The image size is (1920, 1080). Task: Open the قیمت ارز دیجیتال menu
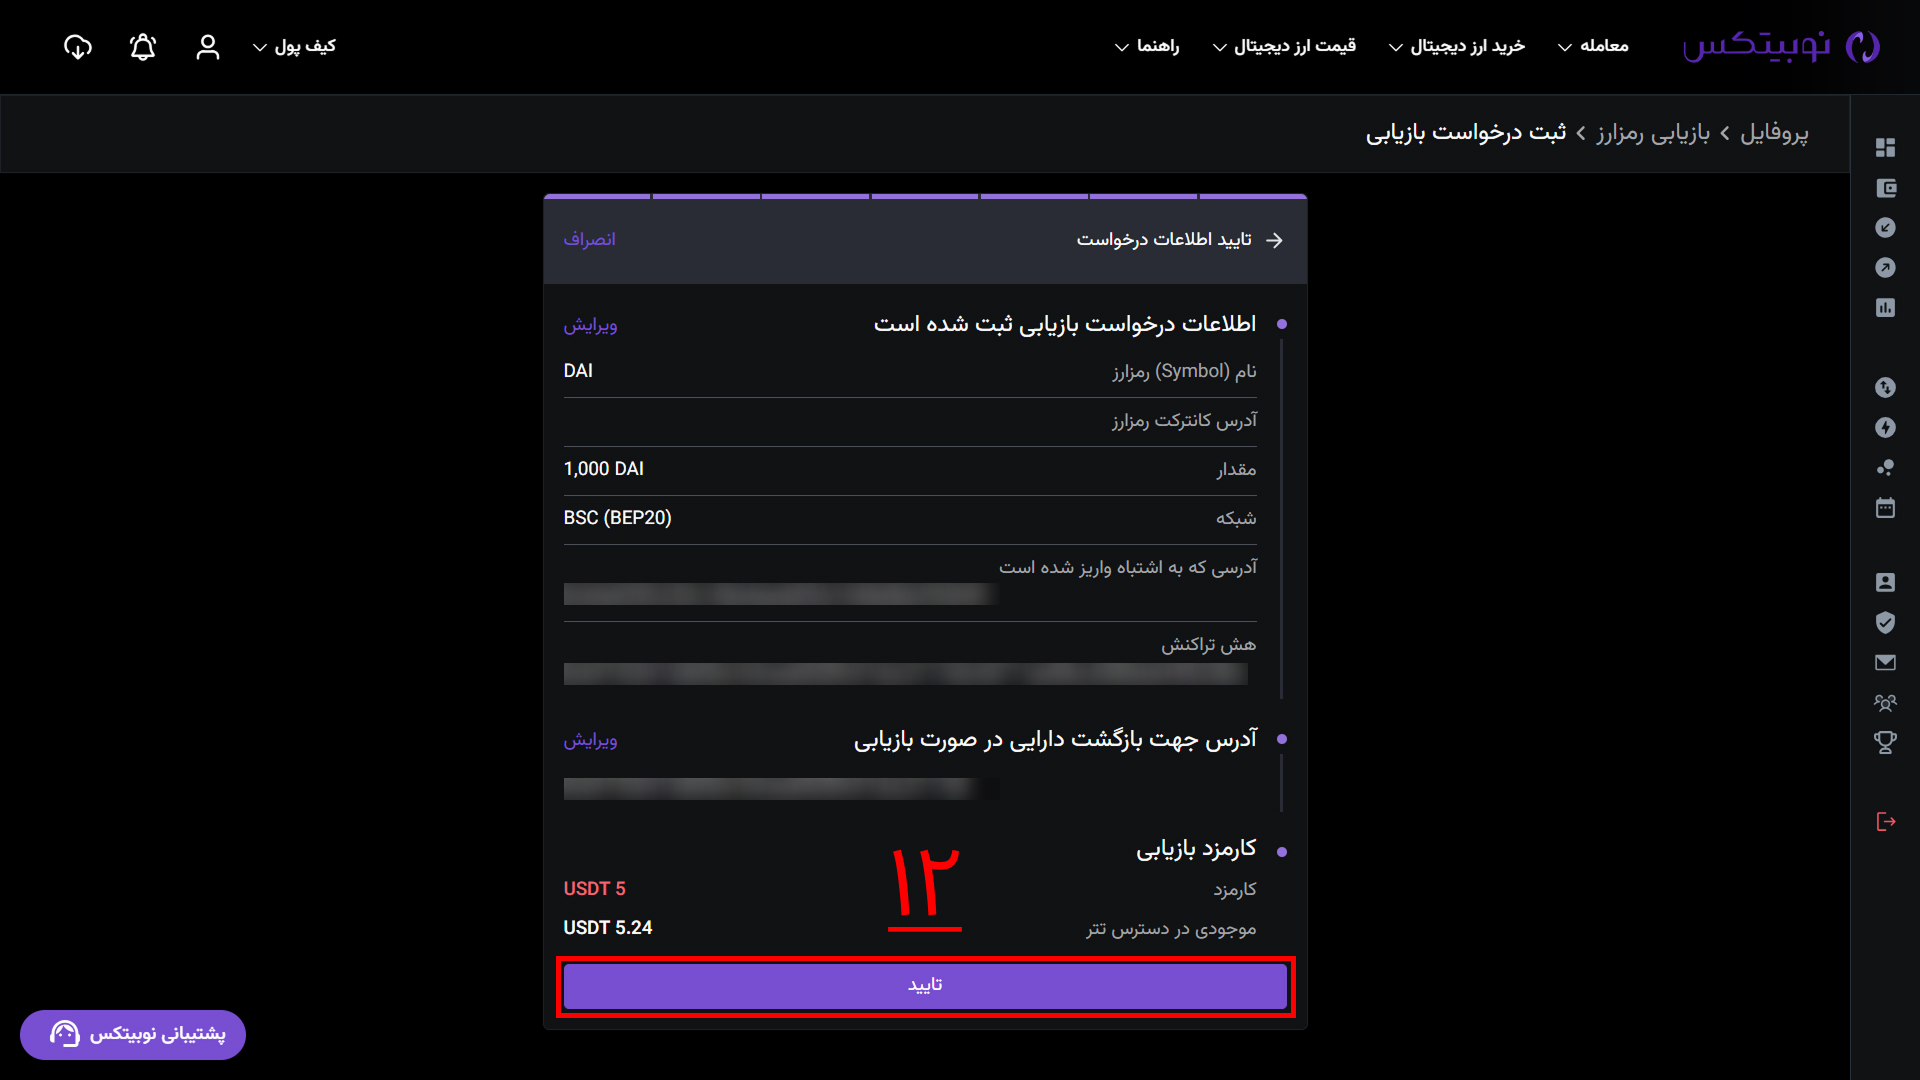point(1284,47)
